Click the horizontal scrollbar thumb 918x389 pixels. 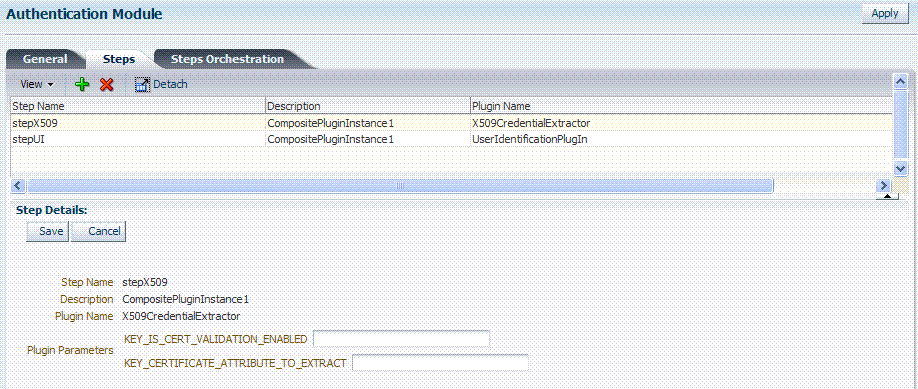coord(400,185)
